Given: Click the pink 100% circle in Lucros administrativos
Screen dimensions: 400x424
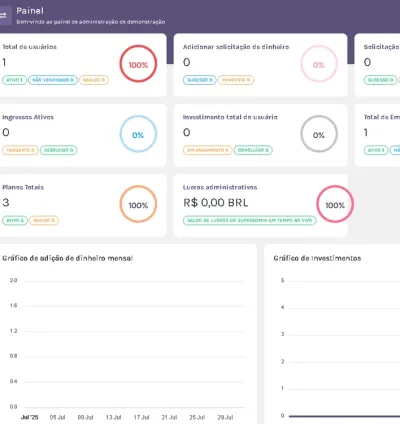Looking at the screenshot, I should pyautogui.click(x=335, y=204).
